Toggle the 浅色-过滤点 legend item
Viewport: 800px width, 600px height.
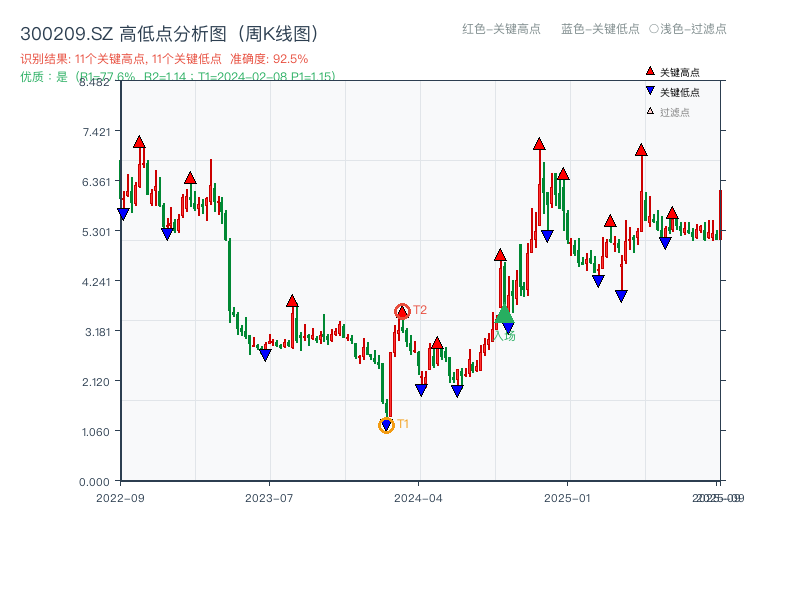pos(688,30)
